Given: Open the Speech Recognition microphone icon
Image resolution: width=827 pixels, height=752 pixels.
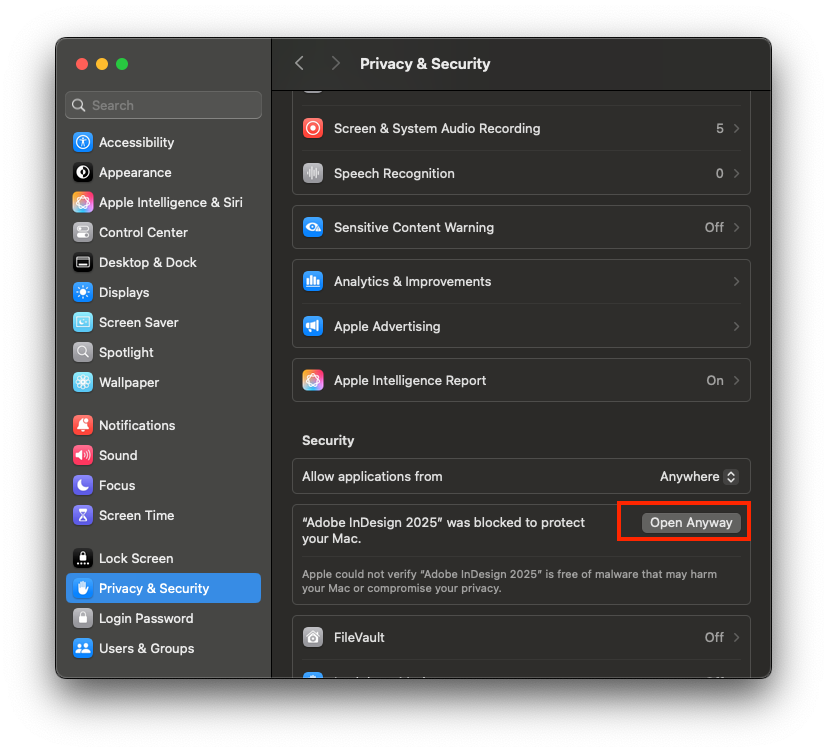Looking at the screenshot, I should [311, 172].
